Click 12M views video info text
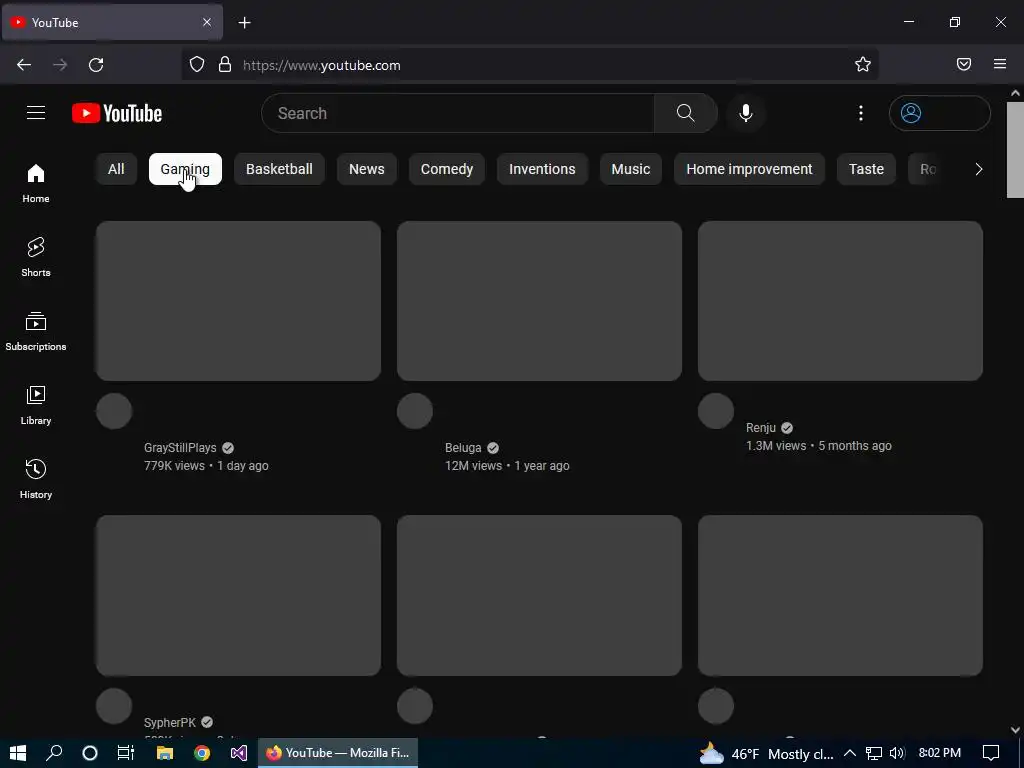 (x=507, y=466)
